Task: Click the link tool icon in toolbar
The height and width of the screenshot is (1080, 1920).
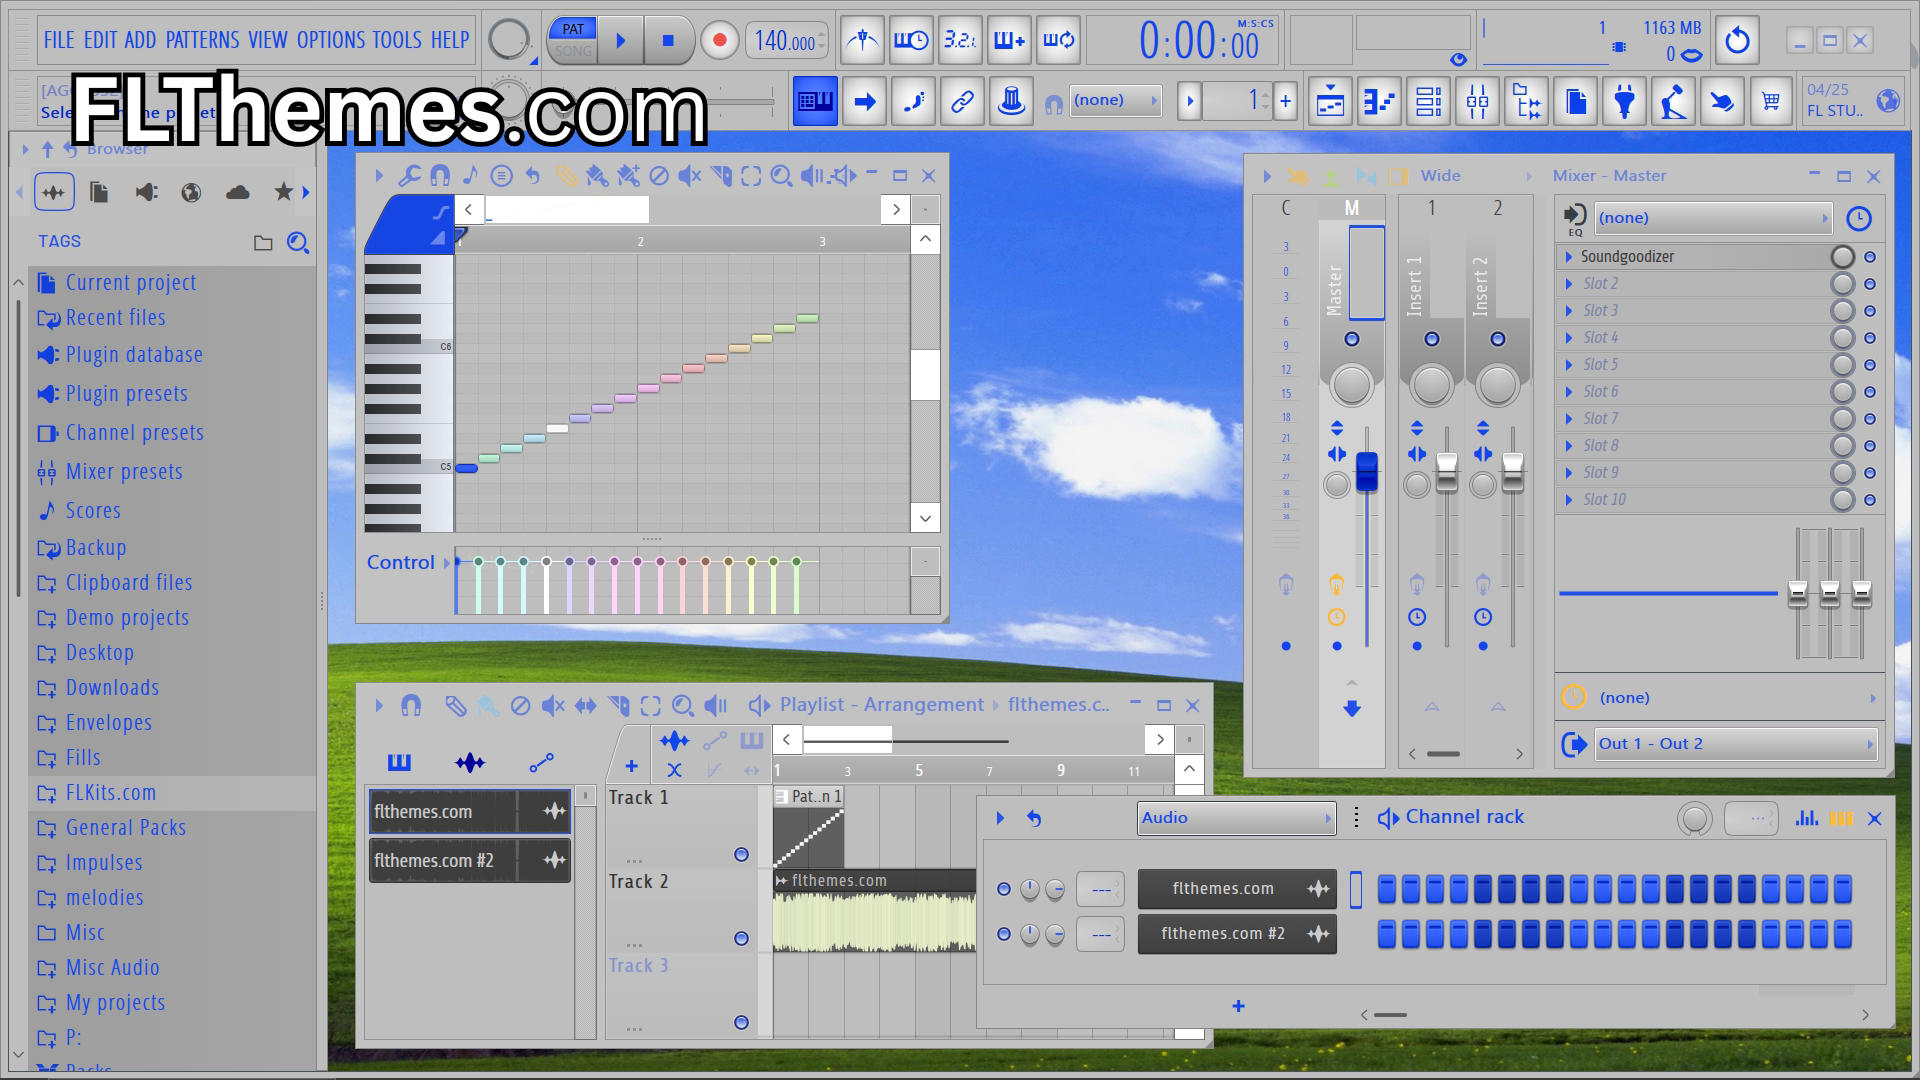Action: click(x=962, y=101)
